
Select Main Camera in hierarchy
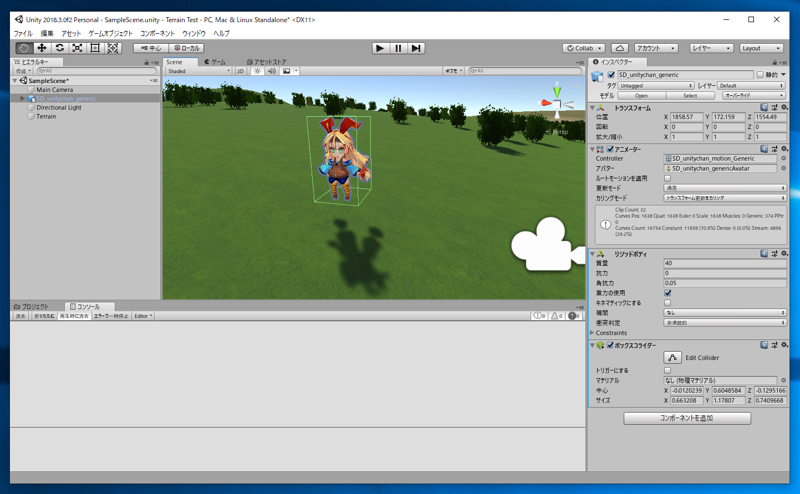(x=55, y=89)
